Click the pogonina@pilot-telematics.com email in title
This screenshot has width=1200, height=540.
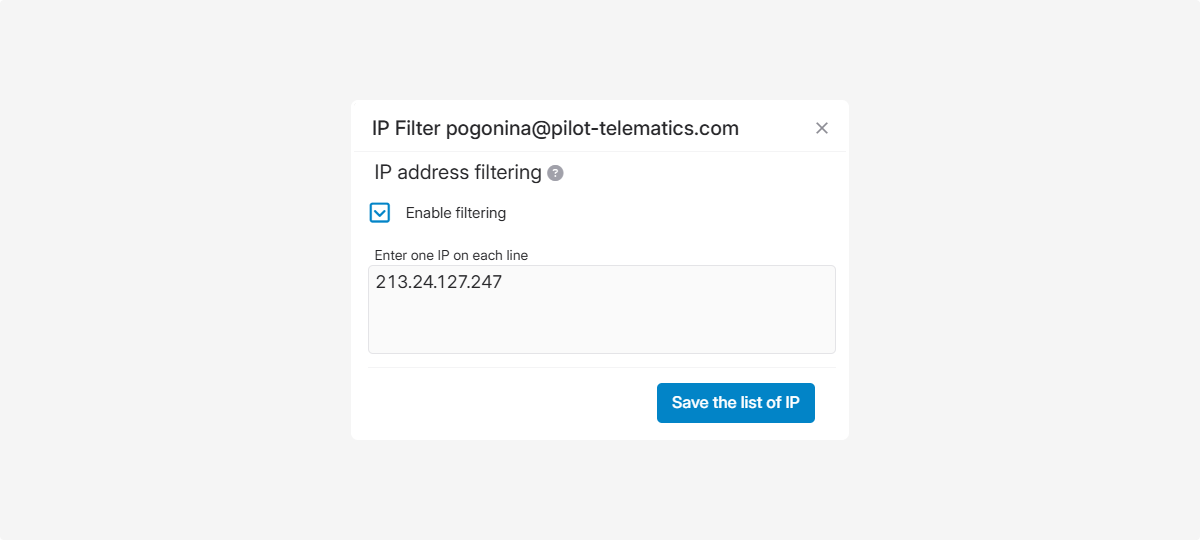pyautogui.click(x=592, y=128)
